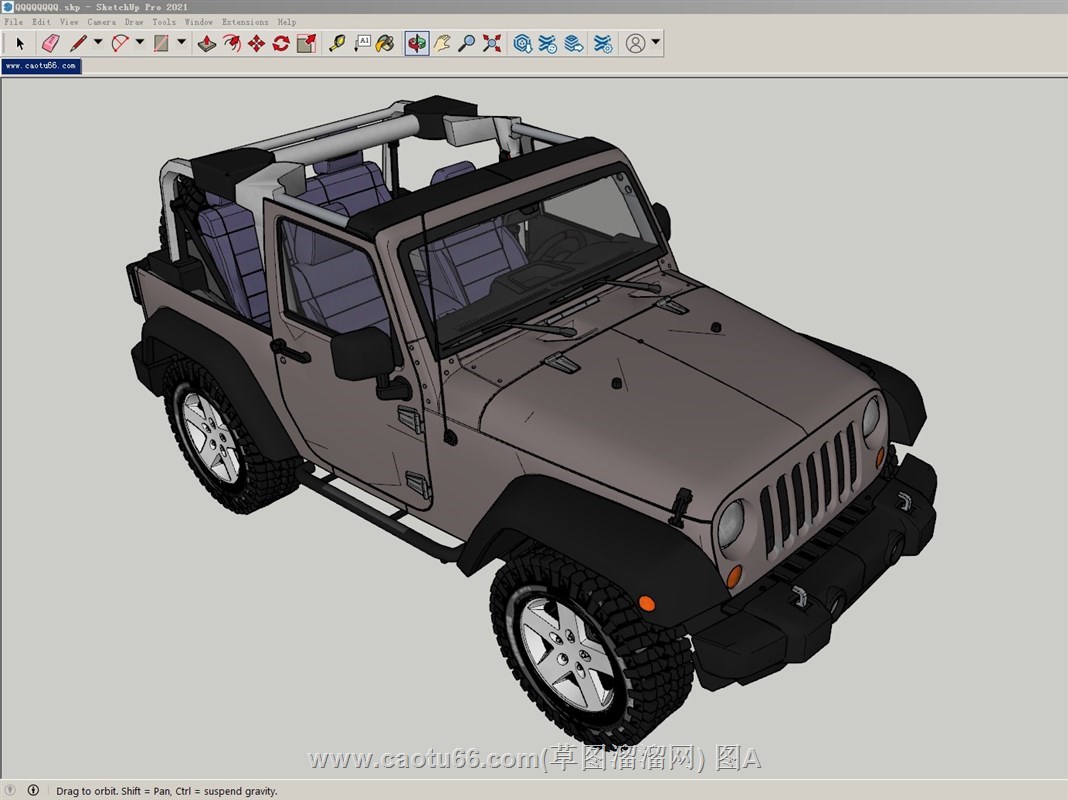The image size is (1068, 800).
Task: Pick the Eraser tool
Action: [50, 43]
